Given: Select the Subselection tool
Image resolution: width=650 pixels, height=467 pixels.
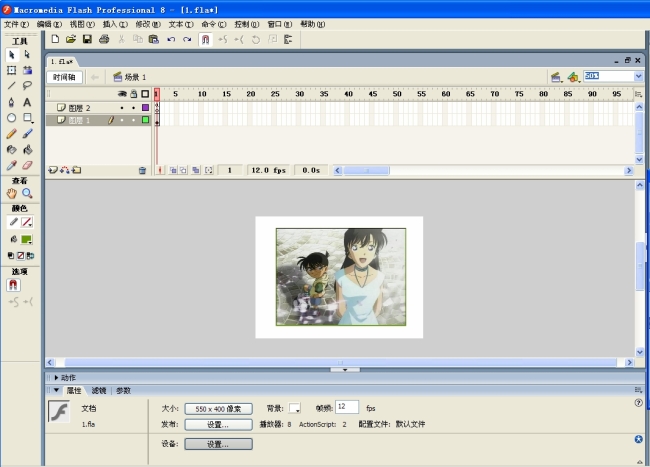Looking at the screenshot, I should click(x=27, y=55).
